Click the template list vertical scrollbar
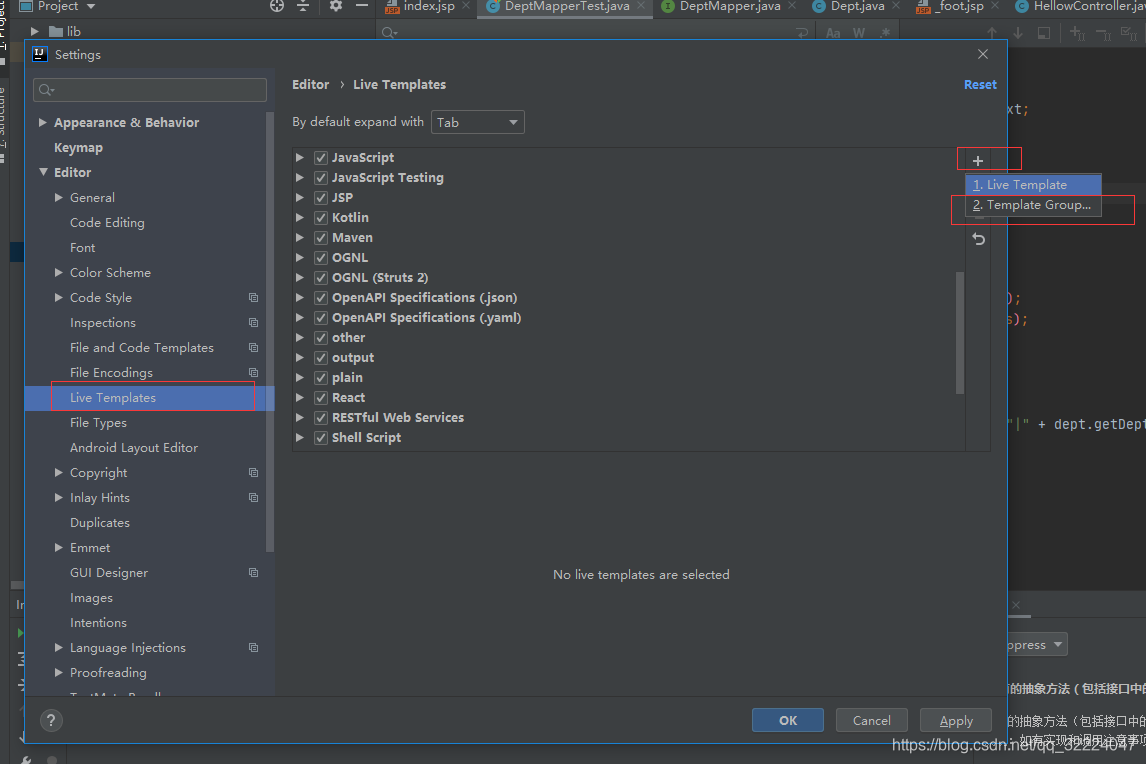 tap(960, 333)
